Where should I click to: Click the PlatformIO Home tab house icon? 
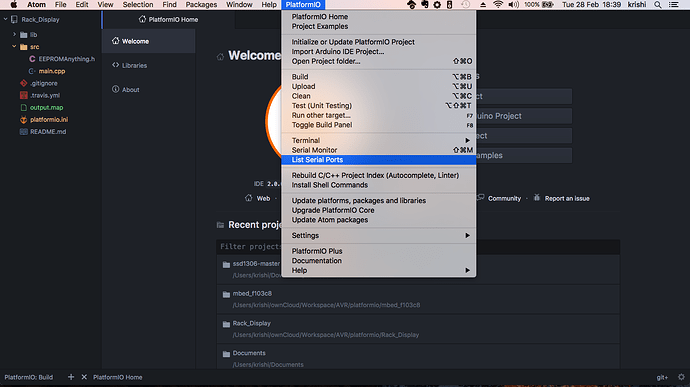click(142, 19)
